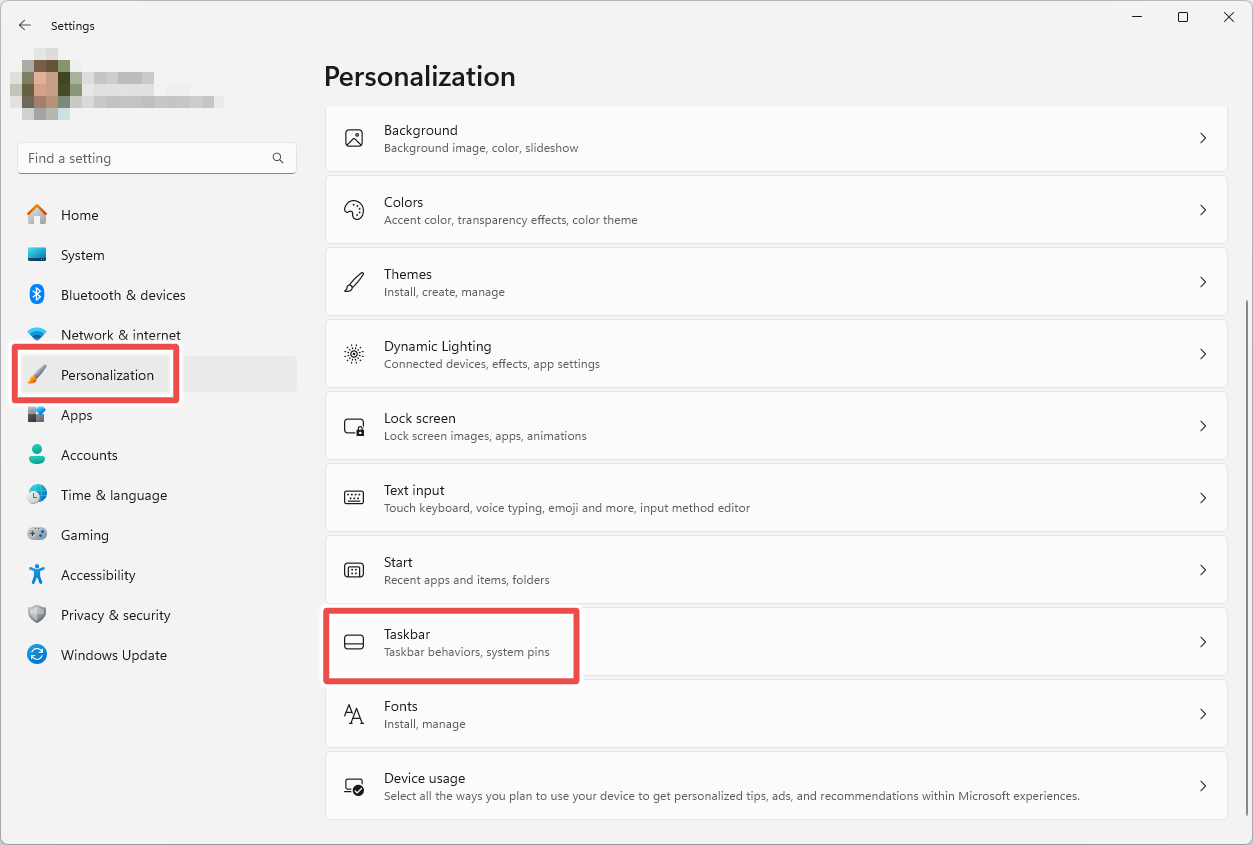Image resolution: width=1253 pixels, height=845 pixels.
Task: Click Recent apps and items, folders description
Action: (466, 580)
